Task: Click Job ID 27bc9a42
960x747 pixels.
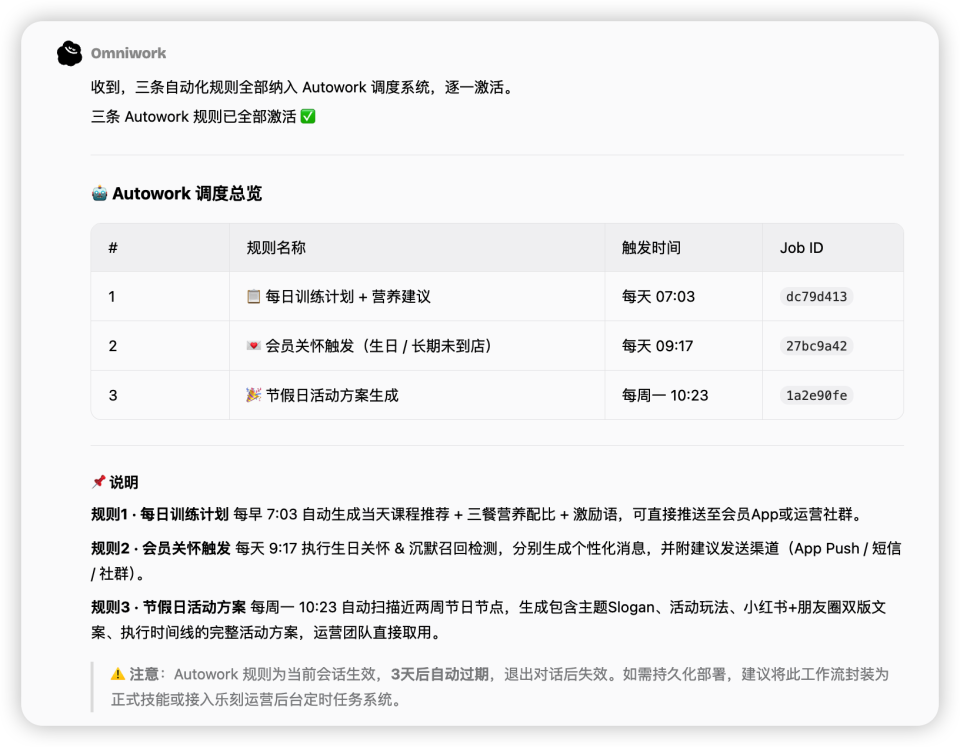Action: [817, 346]
